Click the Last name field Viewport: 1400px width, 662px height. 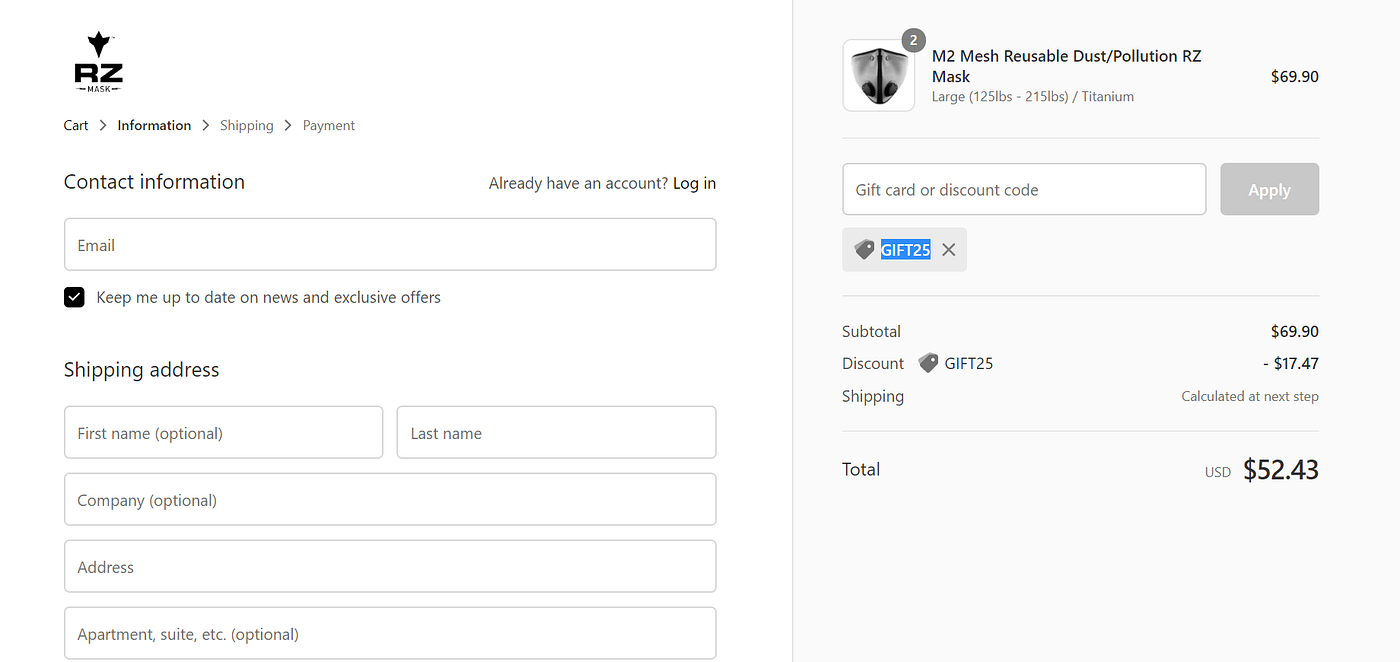click(556, 433)
